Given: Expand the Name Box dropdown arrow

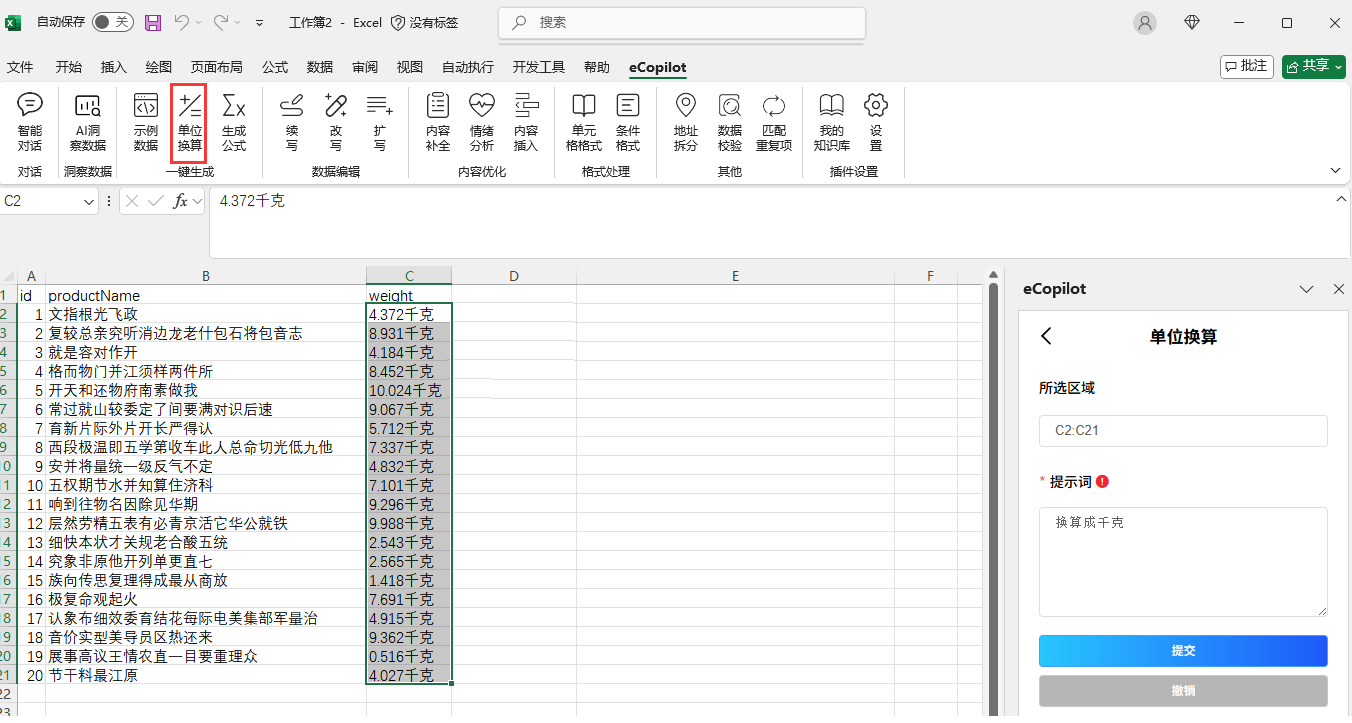Looking at the screenshot, I should [x=88, y=202].
